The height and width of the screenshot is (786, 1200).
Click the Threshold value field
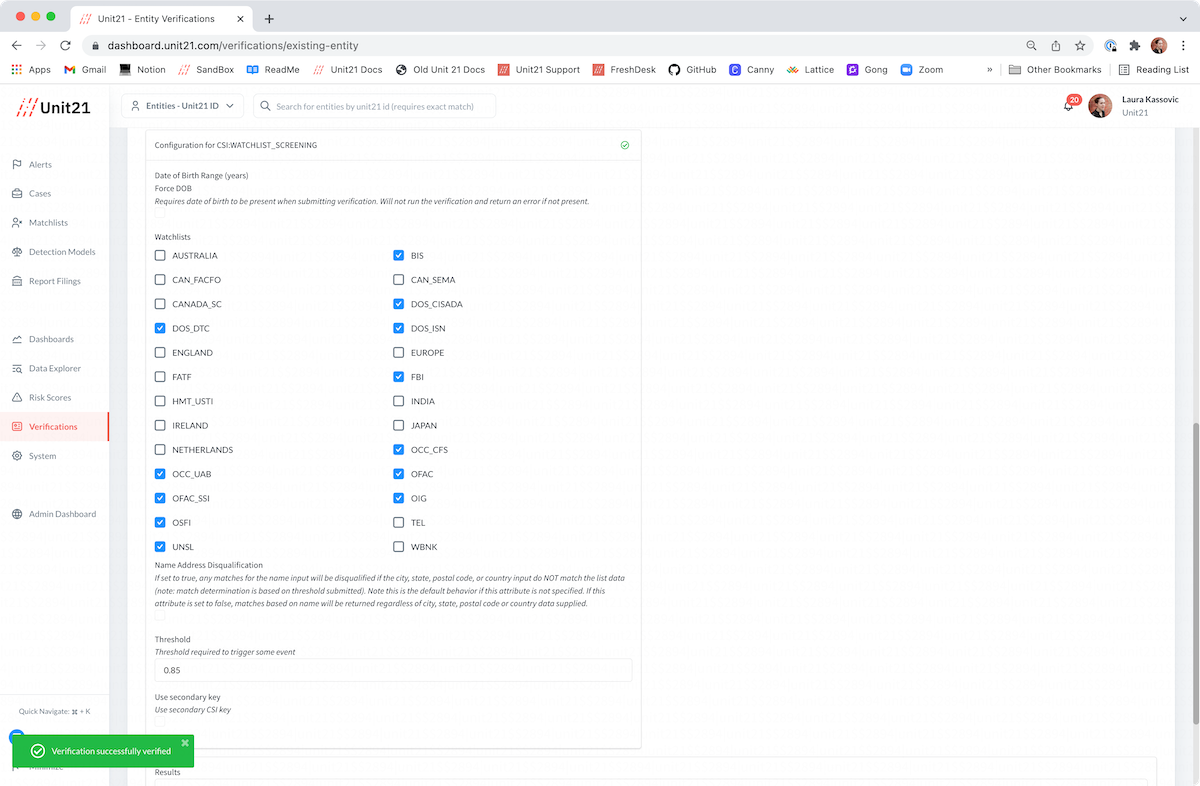(x=394, y=670)
